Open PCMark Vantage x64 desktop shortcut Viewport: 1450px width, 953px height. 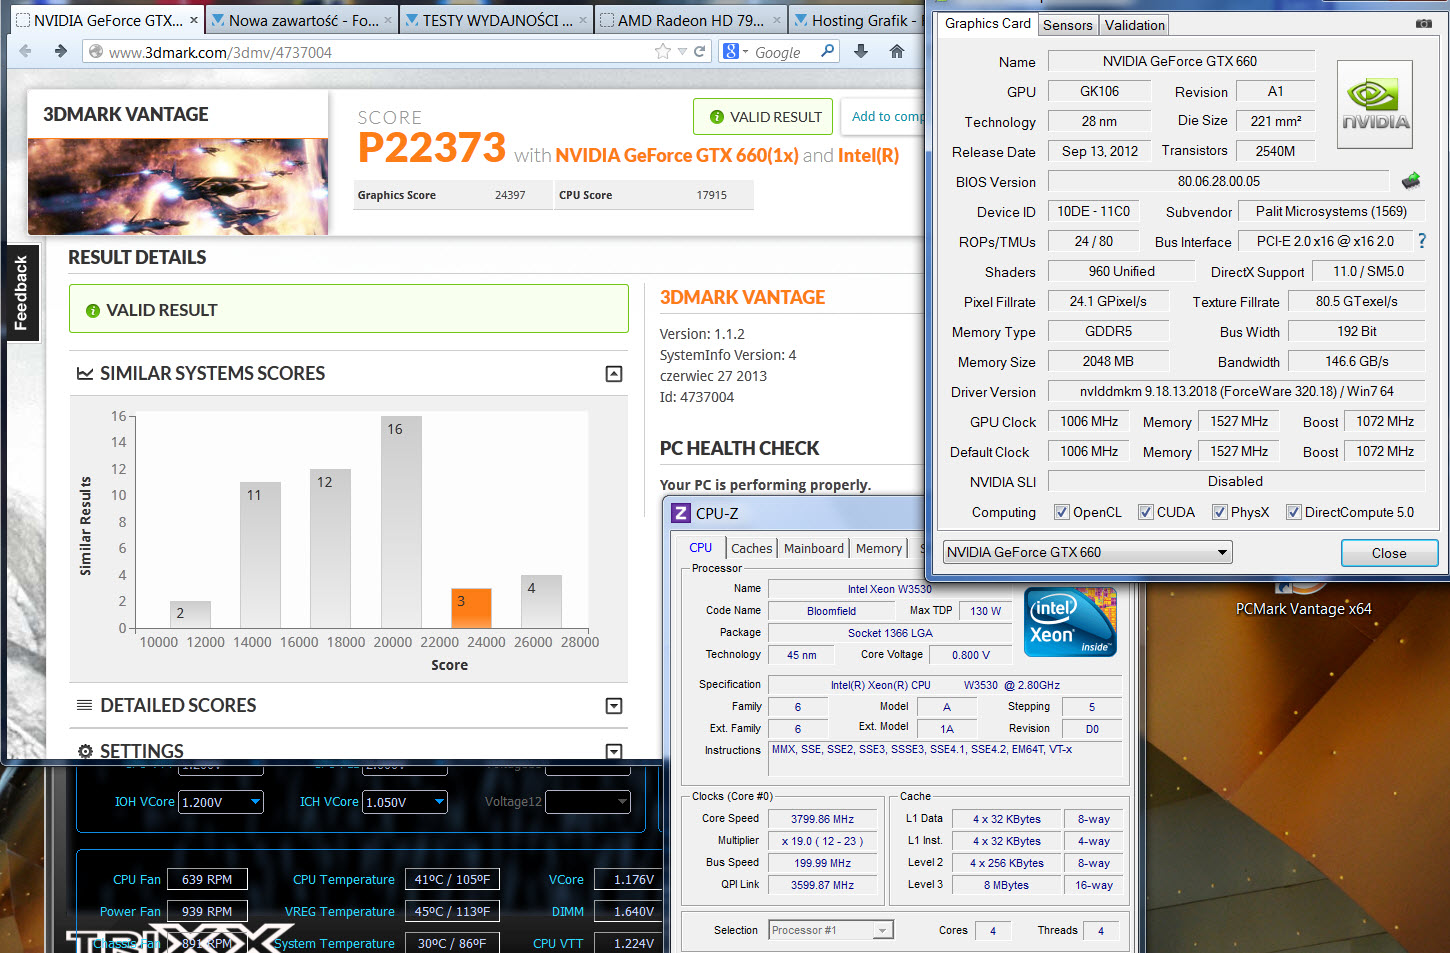coord(1303,600)
